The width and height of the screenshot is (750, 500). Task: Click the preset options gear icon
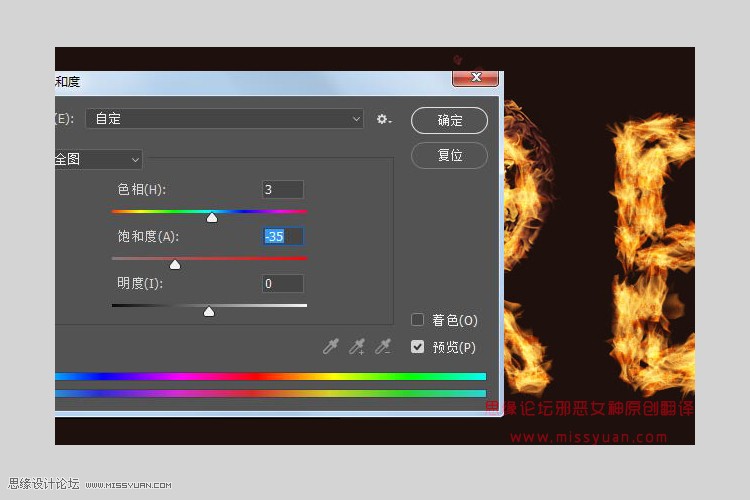[384, 119]
